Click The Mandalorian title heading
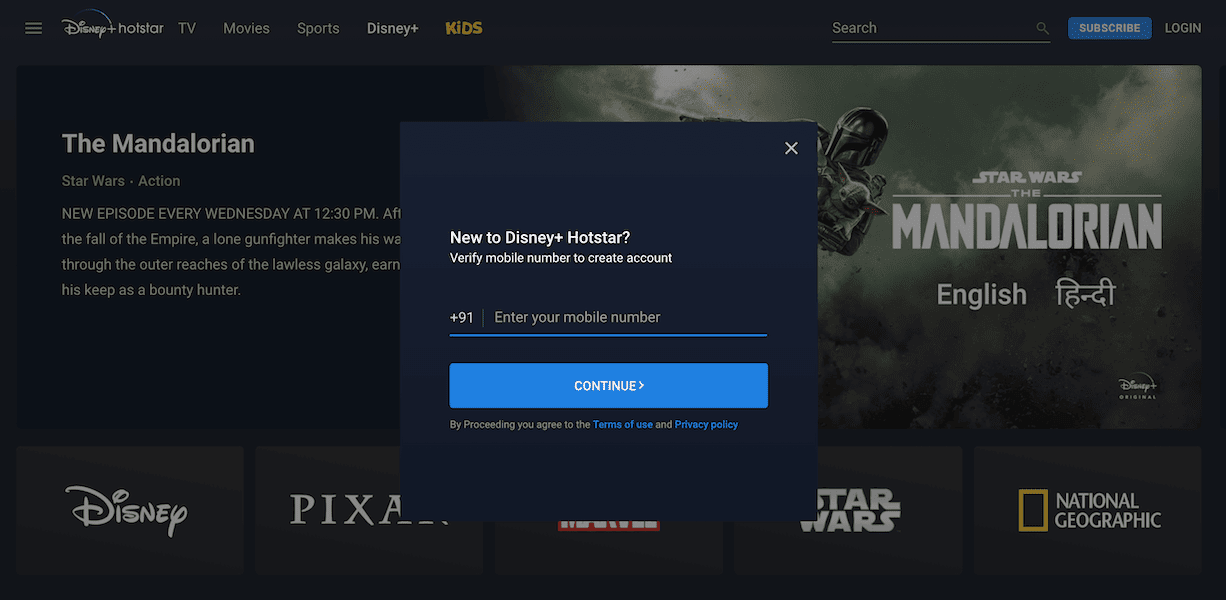This screenshot has height=600, width=1226. [x=158, y=144]
